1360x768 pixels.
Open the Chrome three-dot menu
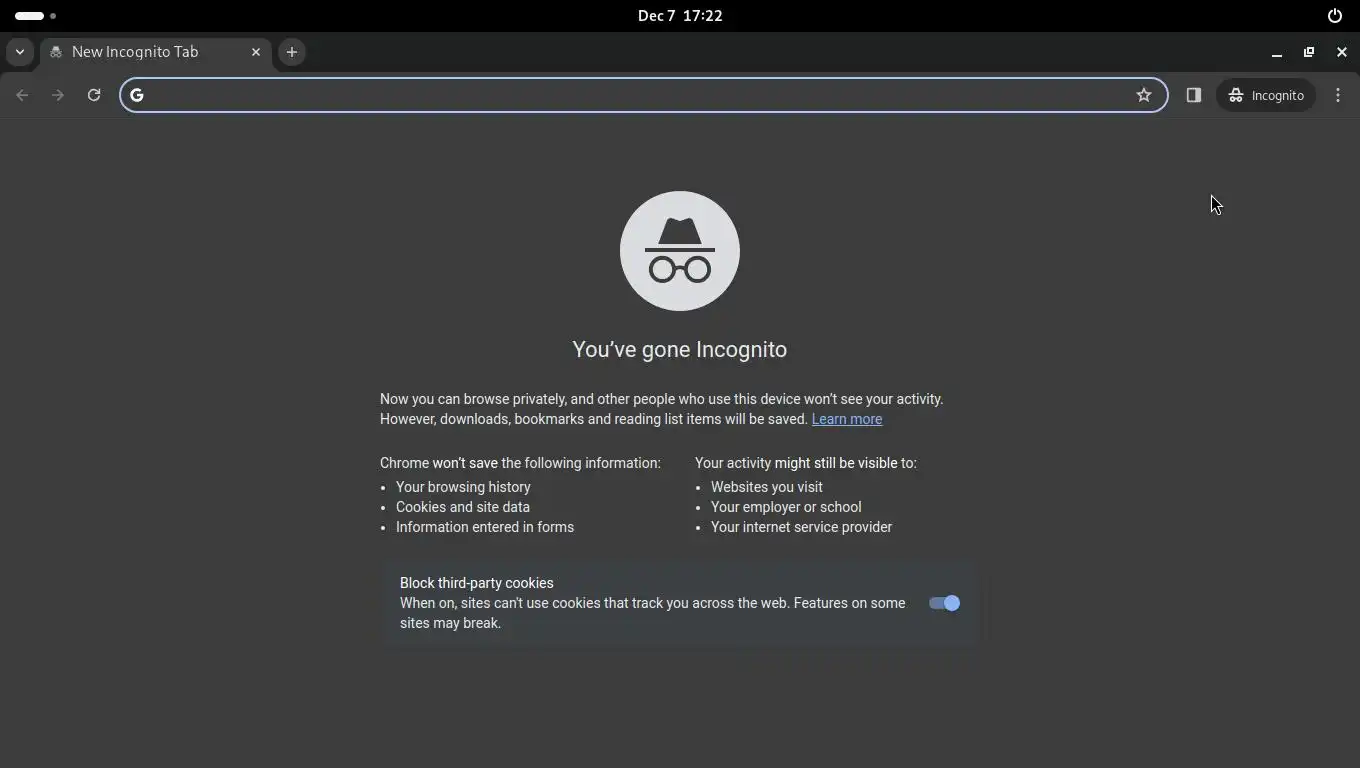click(x=1338, y=95)
